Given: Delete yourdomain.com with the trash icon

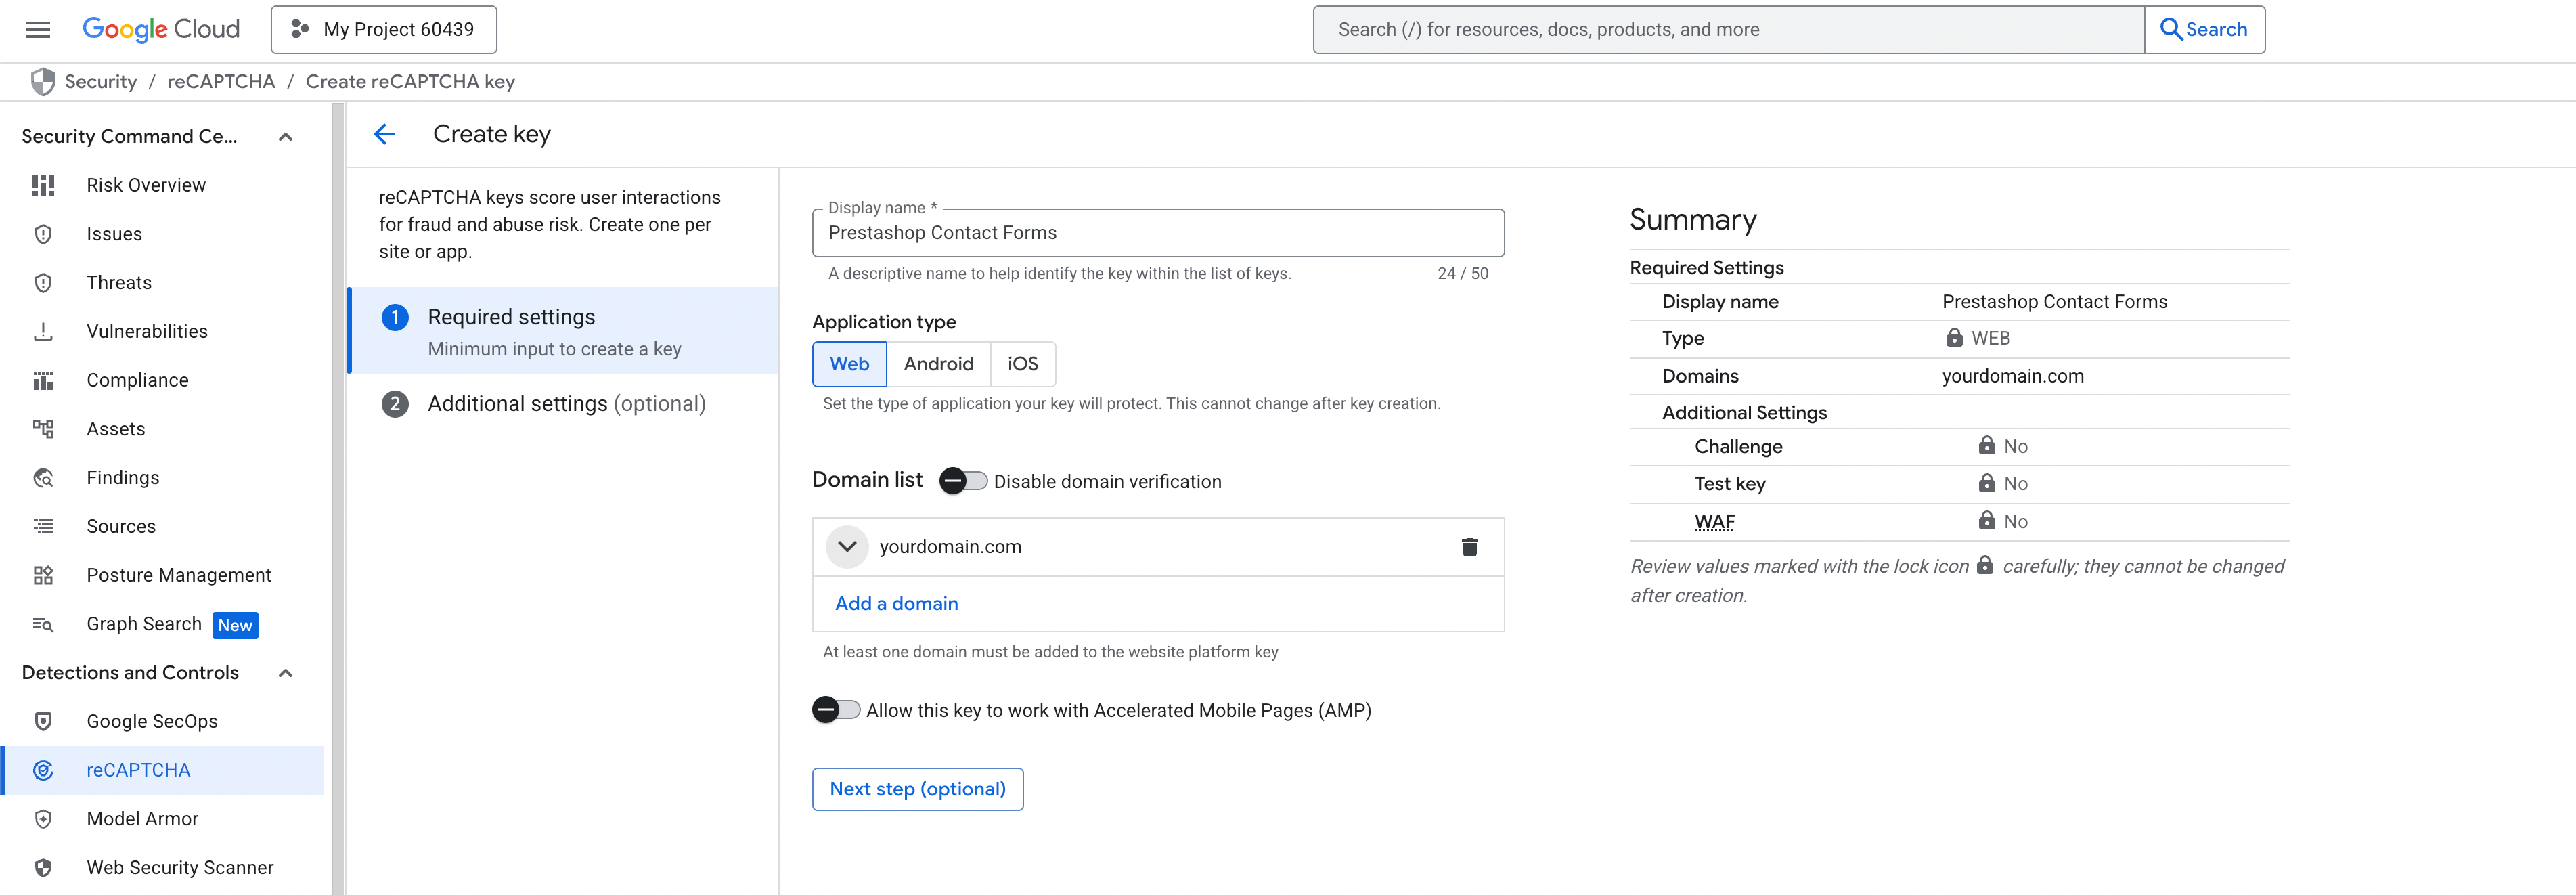Looking at the screenshot, I should click(x=1469, y=547).
